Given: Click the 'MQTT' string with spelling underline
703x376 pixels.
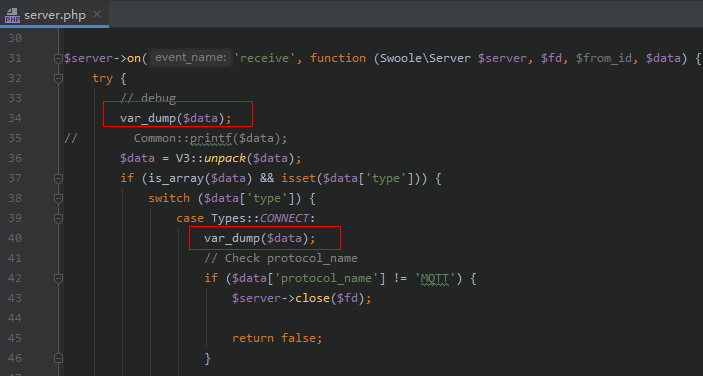Looking at the screenshot, I should point(434,278).
